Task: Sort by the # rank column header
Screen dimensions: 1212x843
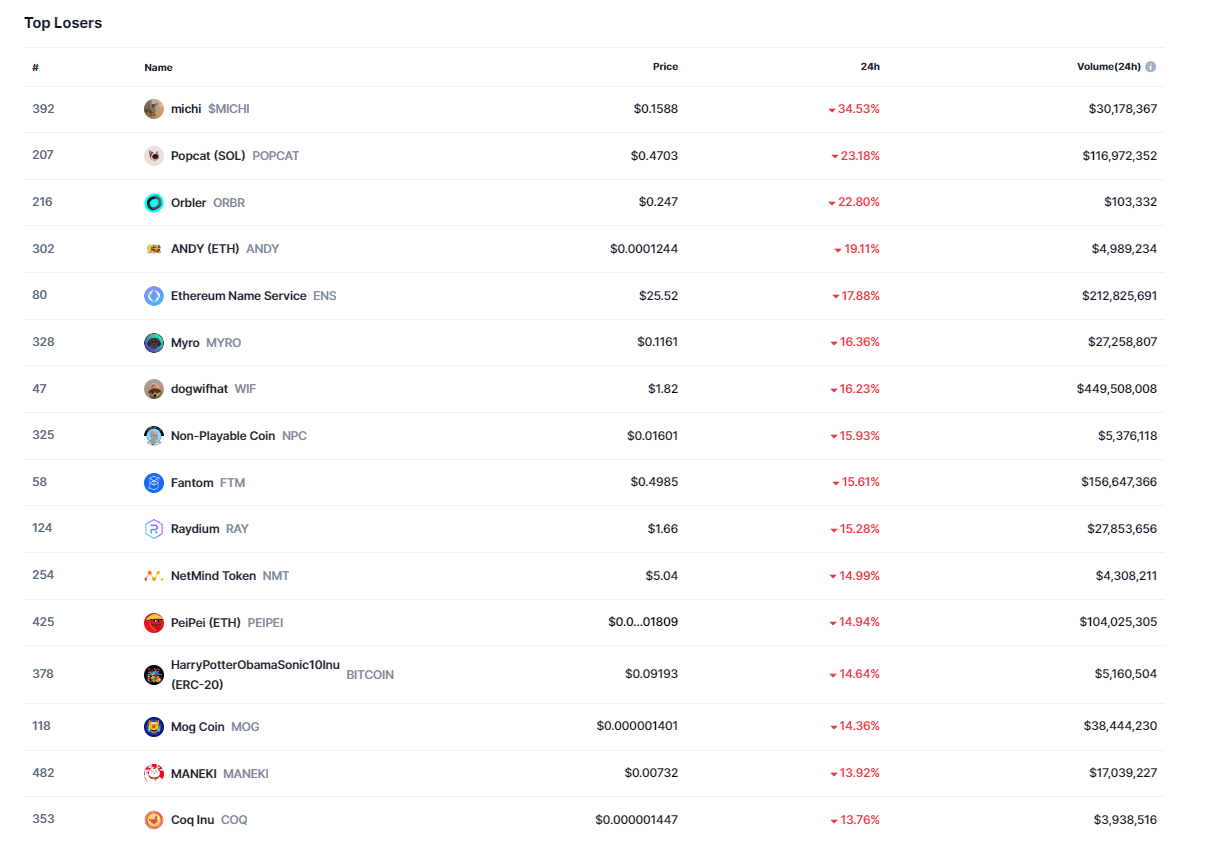Action: pyautogui.click(x=35, y=67)
